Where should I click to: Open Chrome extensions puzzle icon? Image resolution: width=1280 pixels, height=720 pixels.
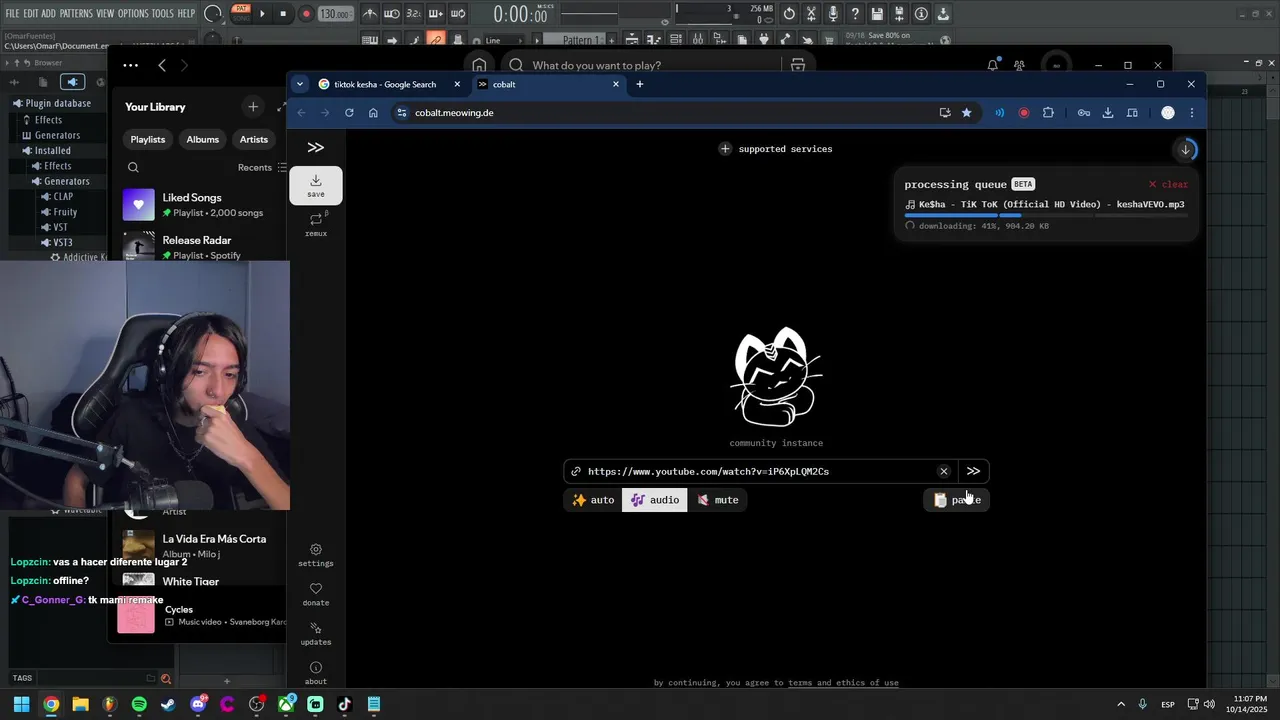coord(1048,113)
